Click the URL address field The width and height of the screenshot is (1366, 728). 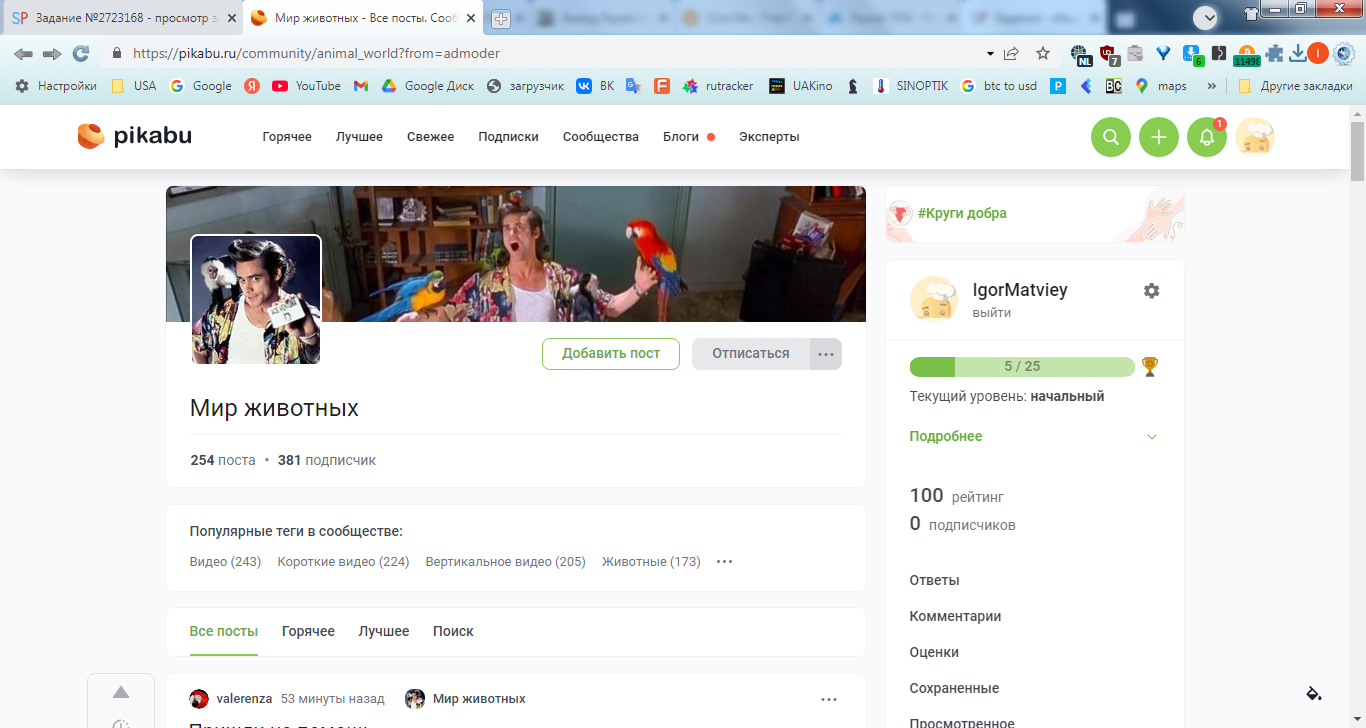coord(540,54)
